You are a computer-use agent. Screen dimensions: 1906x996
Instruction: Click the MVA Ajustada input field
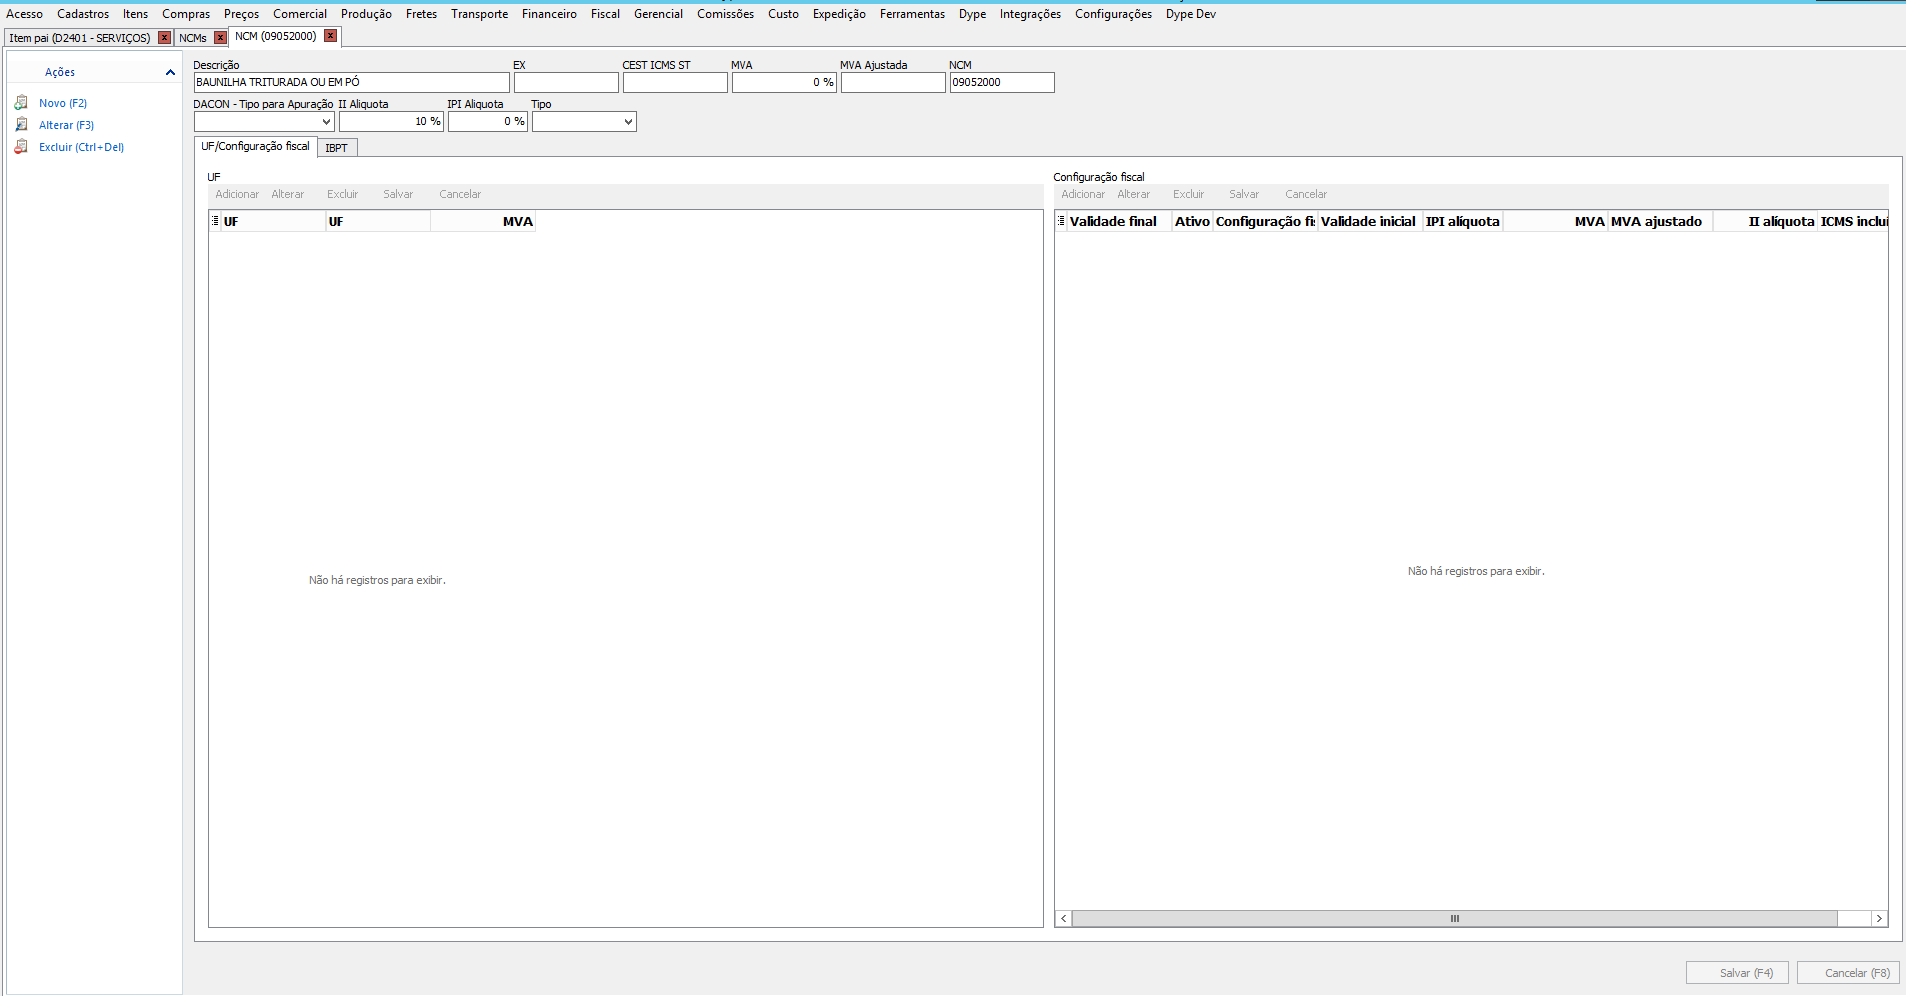tap(893, 83)
